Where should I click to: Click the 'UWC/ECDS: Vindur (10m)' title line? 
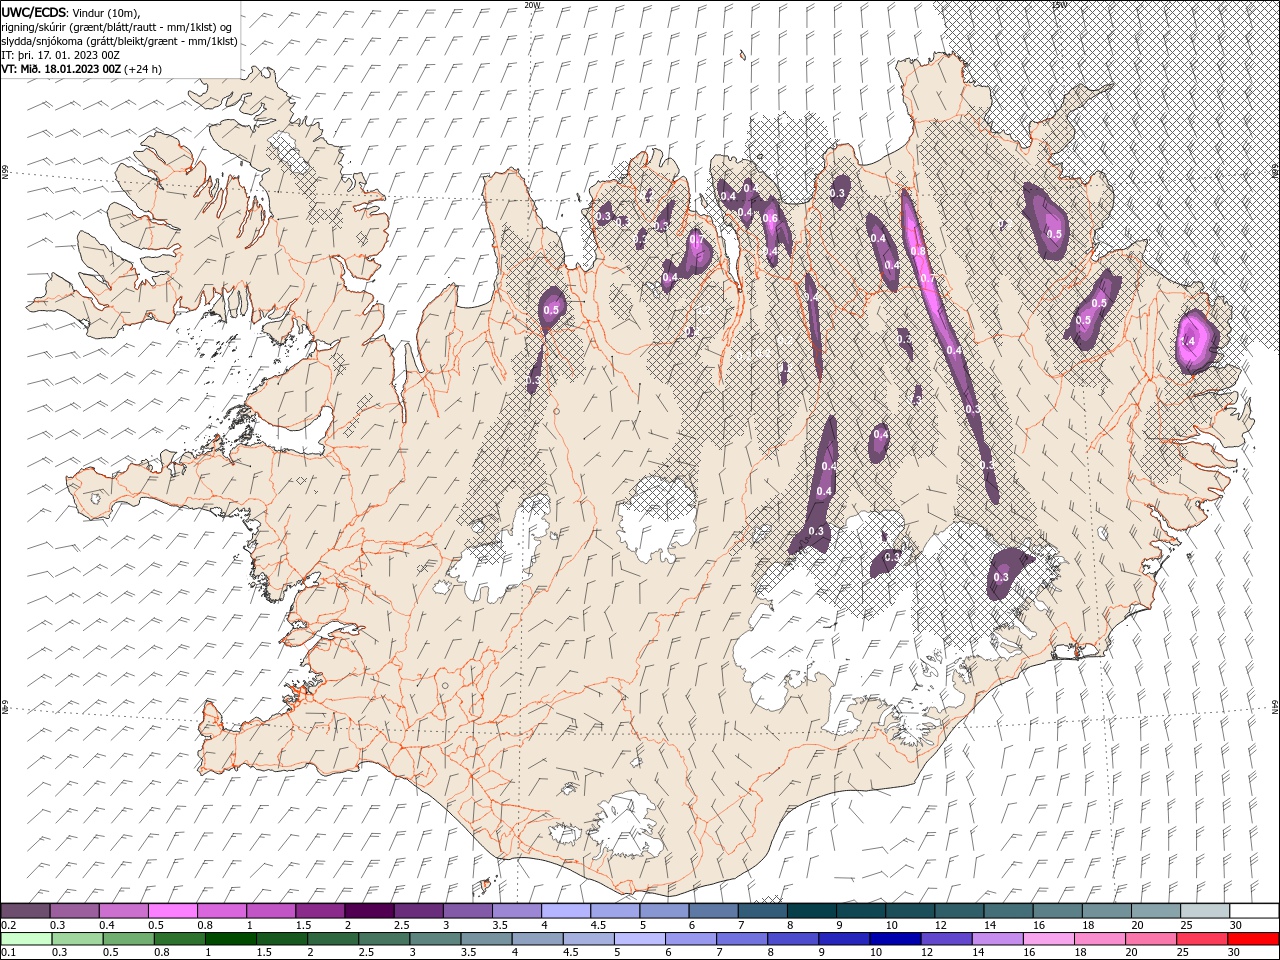click(x=71, y=12)
